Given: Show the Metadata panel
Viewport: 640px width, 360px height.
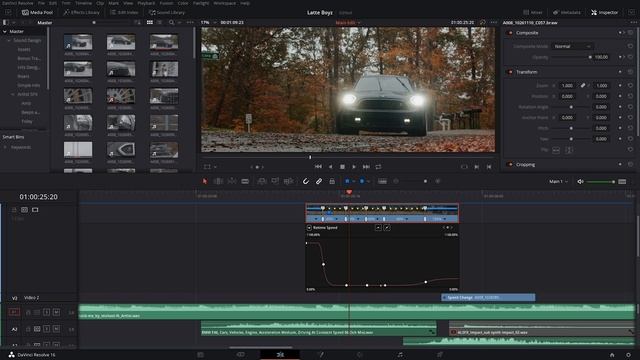Looking at the screenshot, I should tap(567, 12).
